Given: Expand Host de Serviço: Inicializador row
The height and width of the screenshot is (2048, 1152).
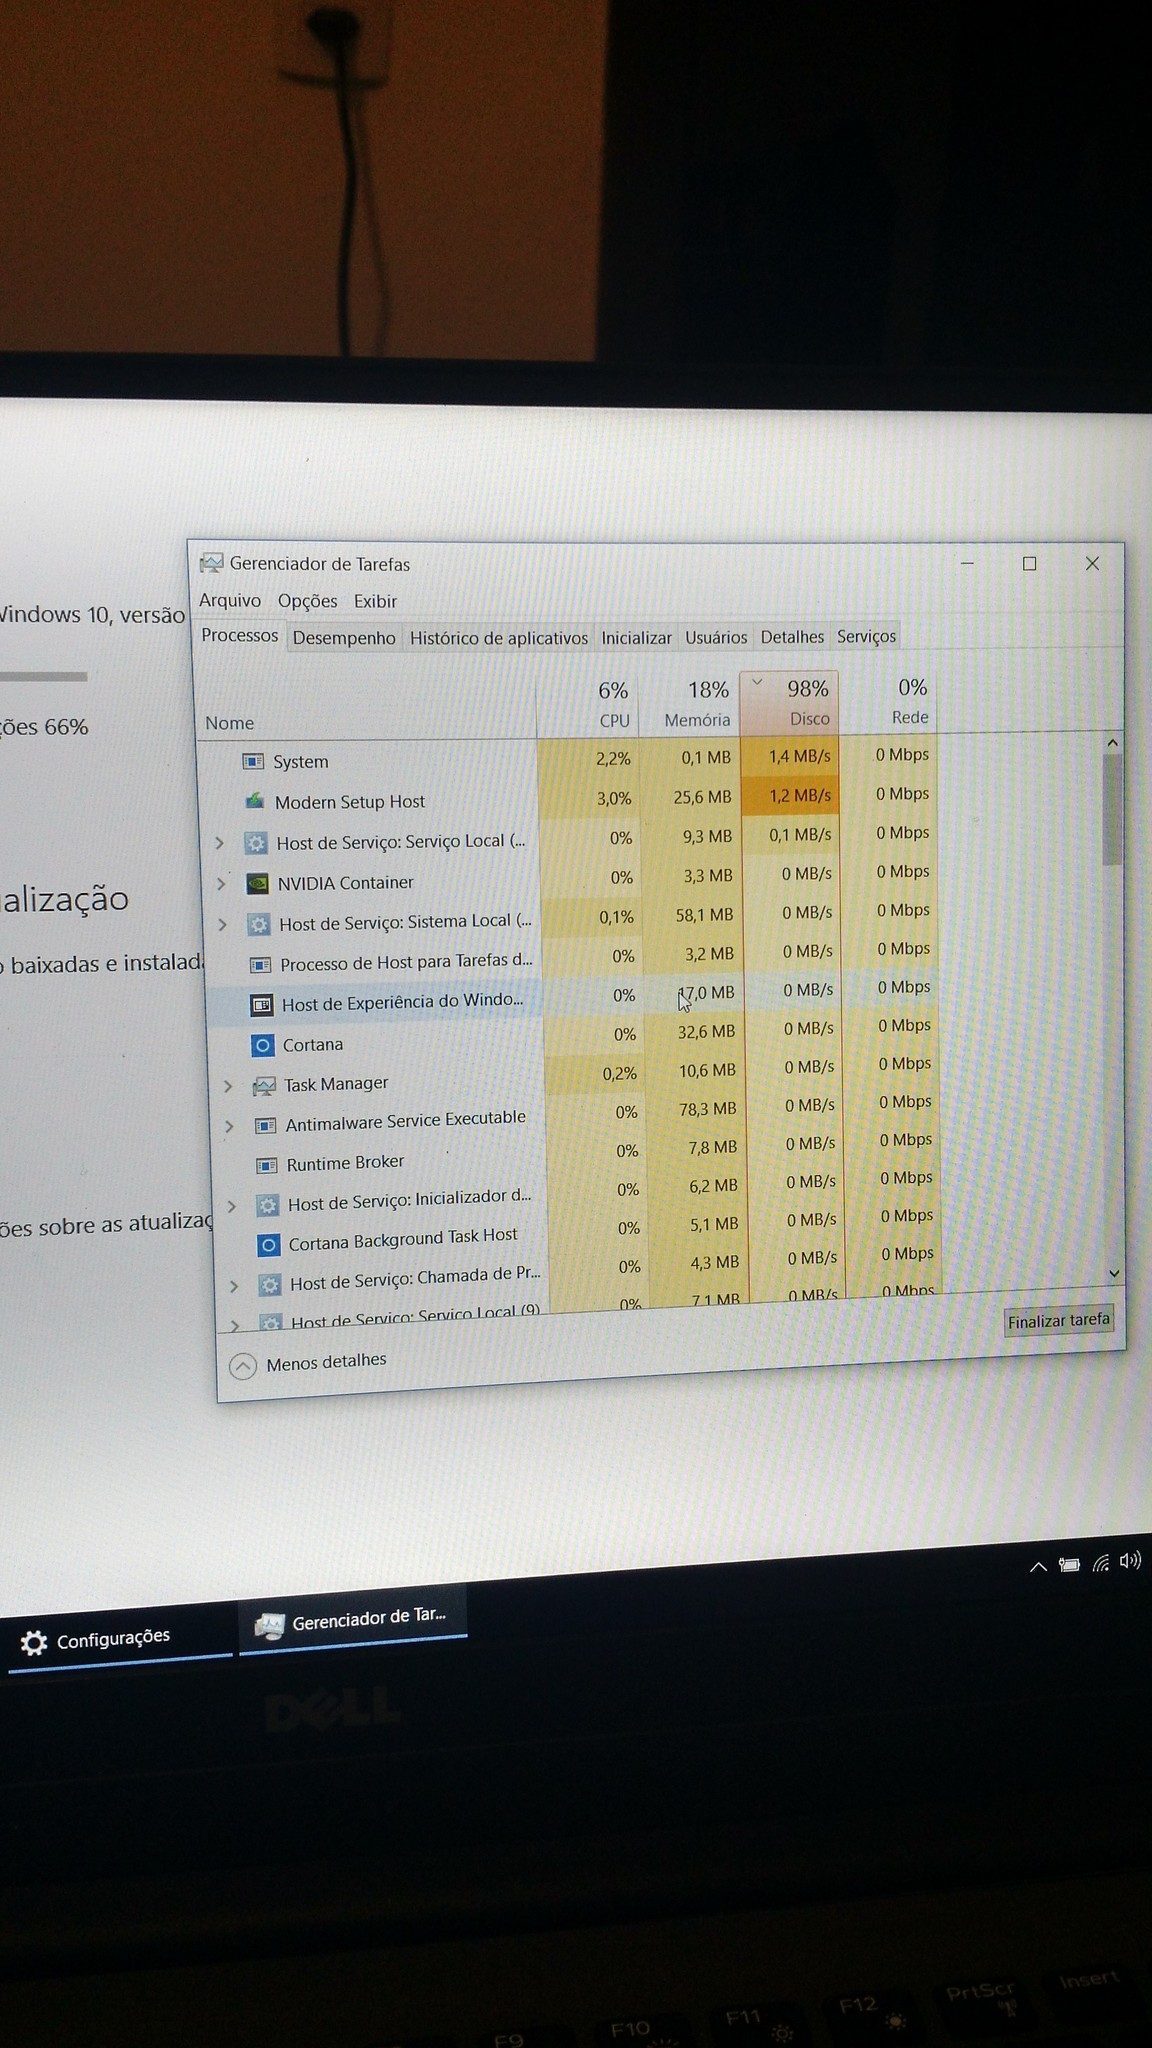Looking at the screenshot, I should pos(231,1207).
